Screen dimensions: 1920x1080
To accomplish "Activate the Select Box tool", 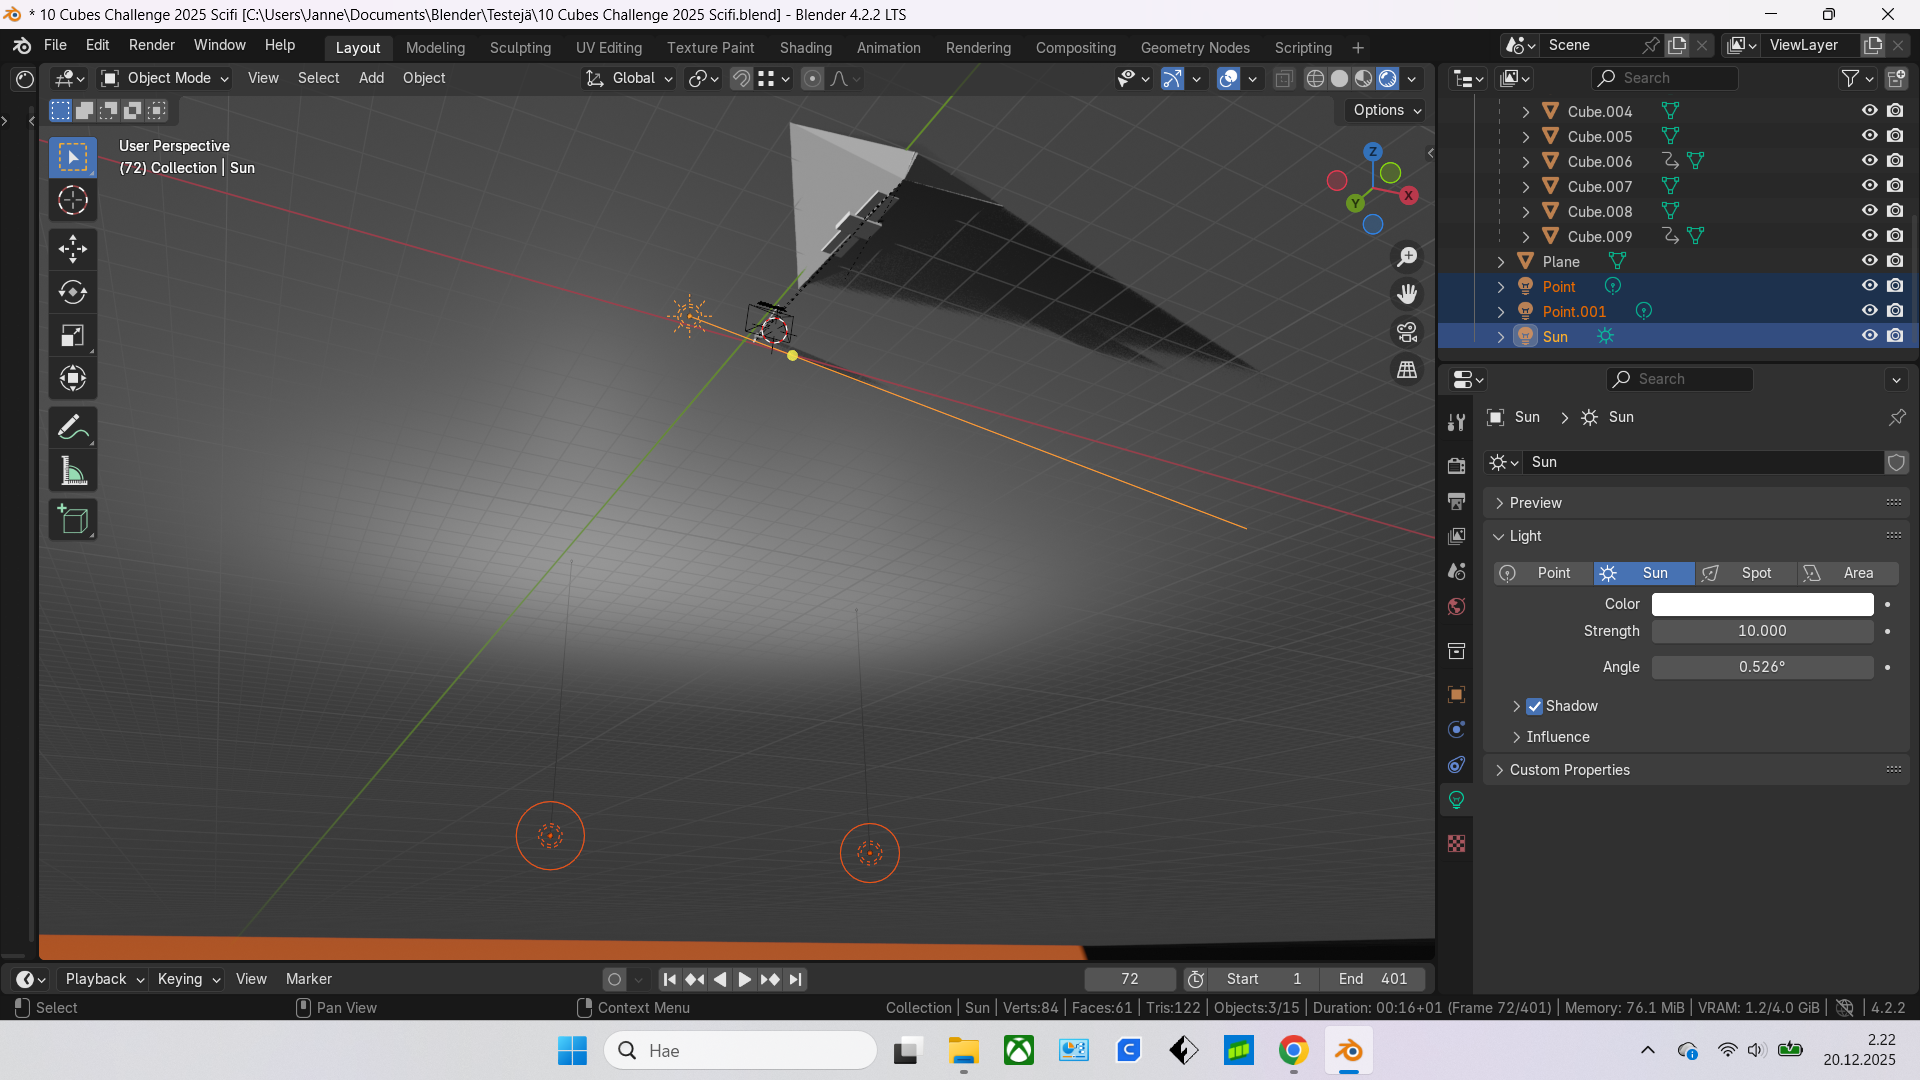I will 73,157.
